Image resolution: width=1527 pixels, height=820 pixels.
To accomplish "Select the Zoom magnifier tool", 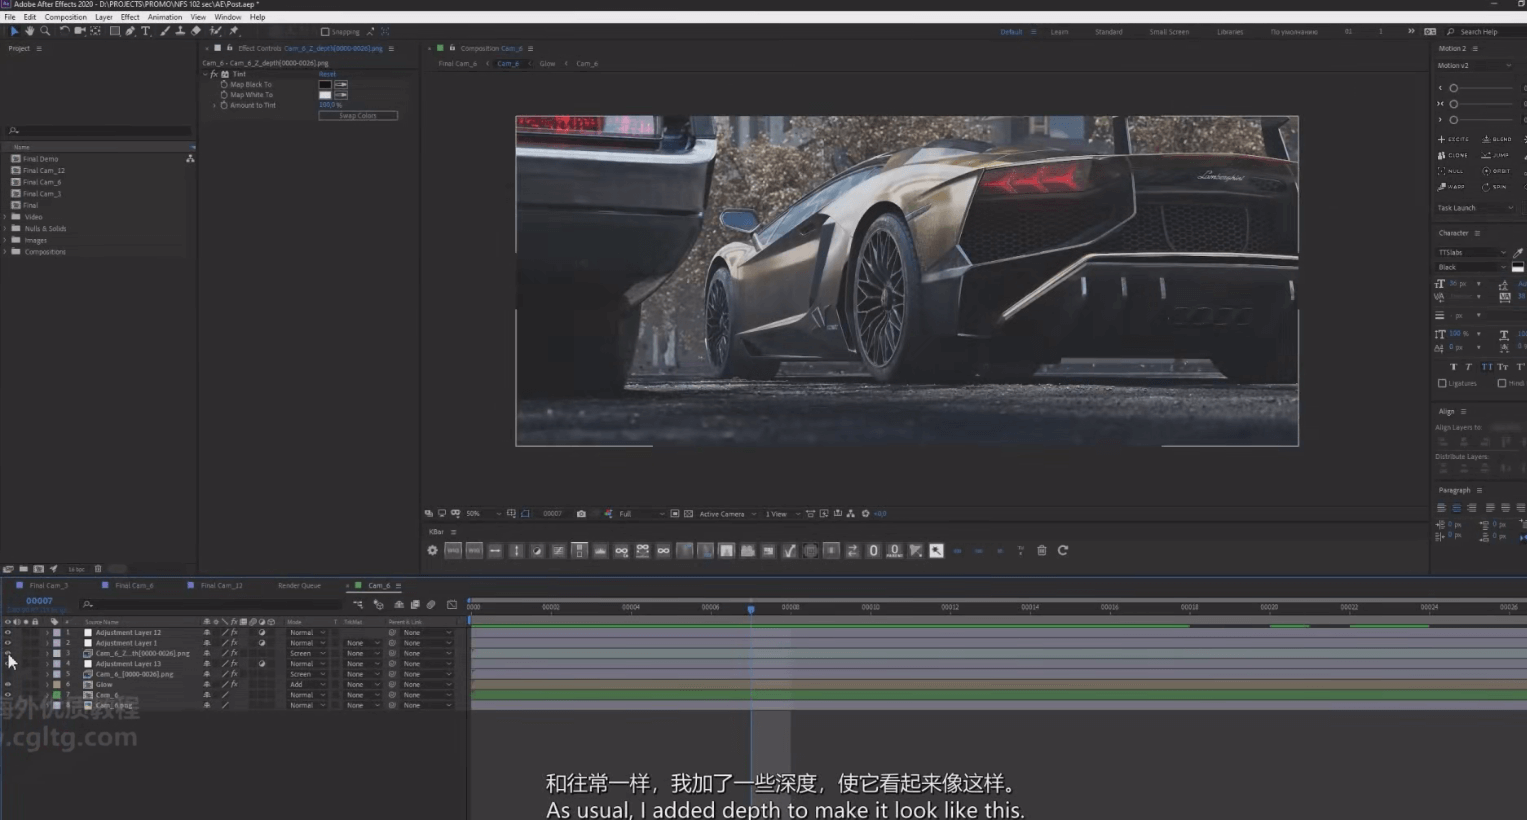I will (45, 31).
